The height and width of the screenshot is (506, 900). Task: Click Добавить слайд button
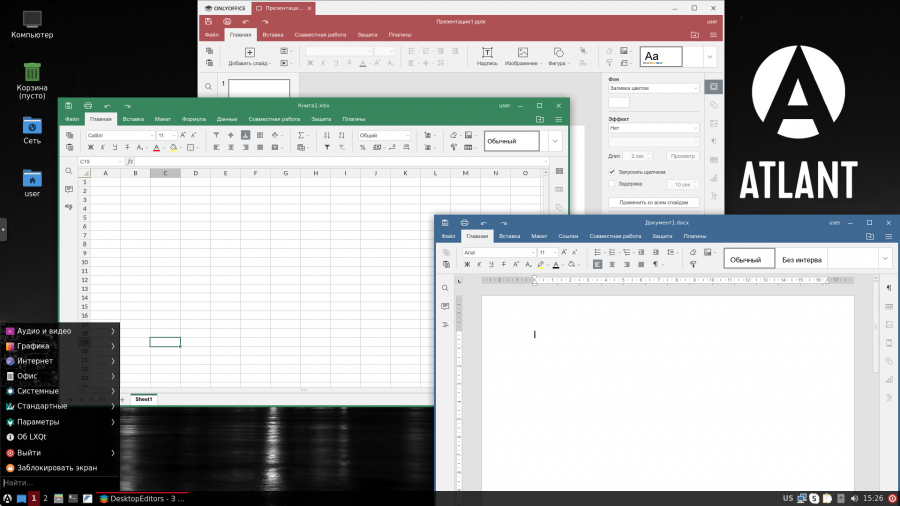(x=249, y=57)
